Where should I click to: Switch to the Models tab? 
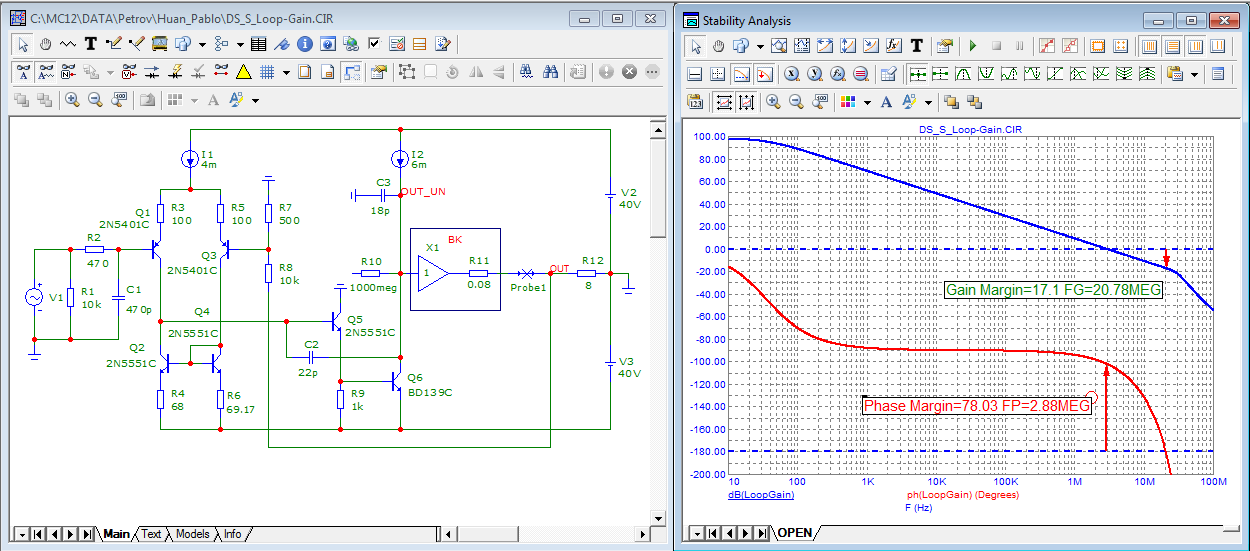192,534
